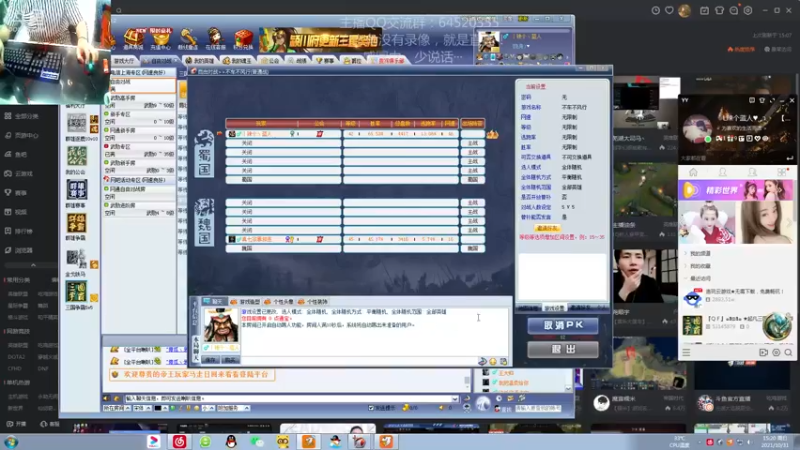Open the NetEase Music red icon on taskbar

[x=180, y=441]
